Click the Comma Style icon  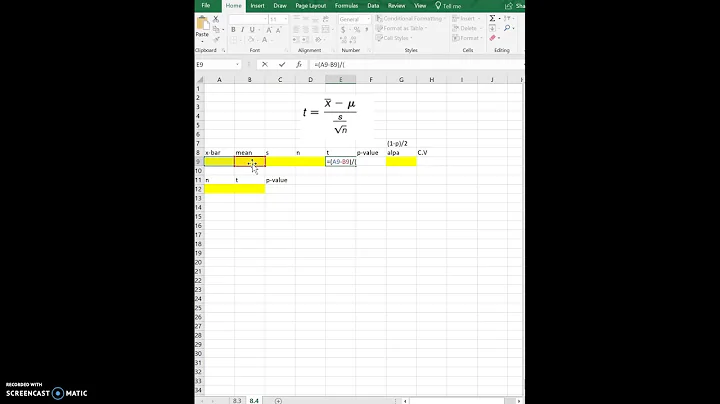[366, 29]
